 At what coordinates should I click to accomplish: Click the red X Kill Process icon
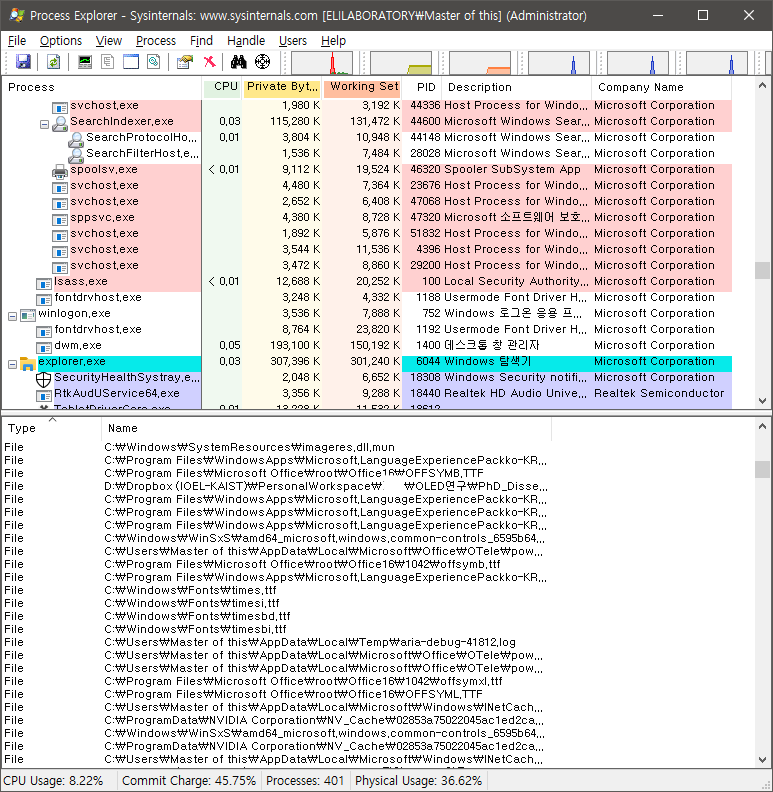pyautogui.click(x=209, y=62)
